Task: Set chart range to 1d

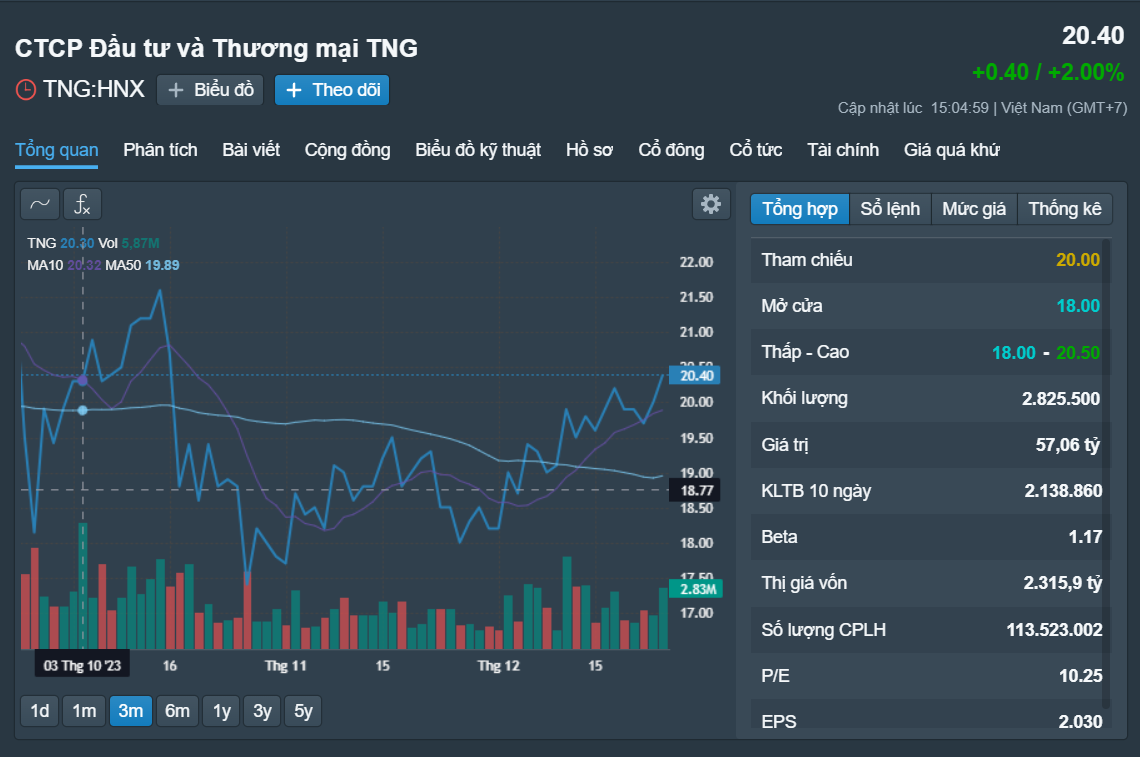Action: tap(40, 711)
